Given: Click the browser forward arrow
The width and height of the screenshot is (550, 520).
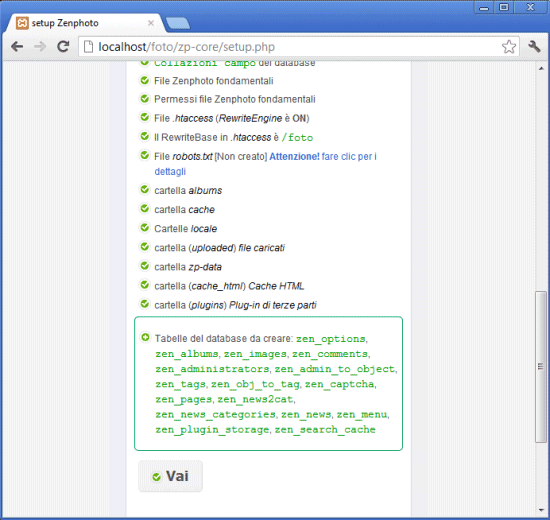Looking at the screenshot, I should coord(40,46).
